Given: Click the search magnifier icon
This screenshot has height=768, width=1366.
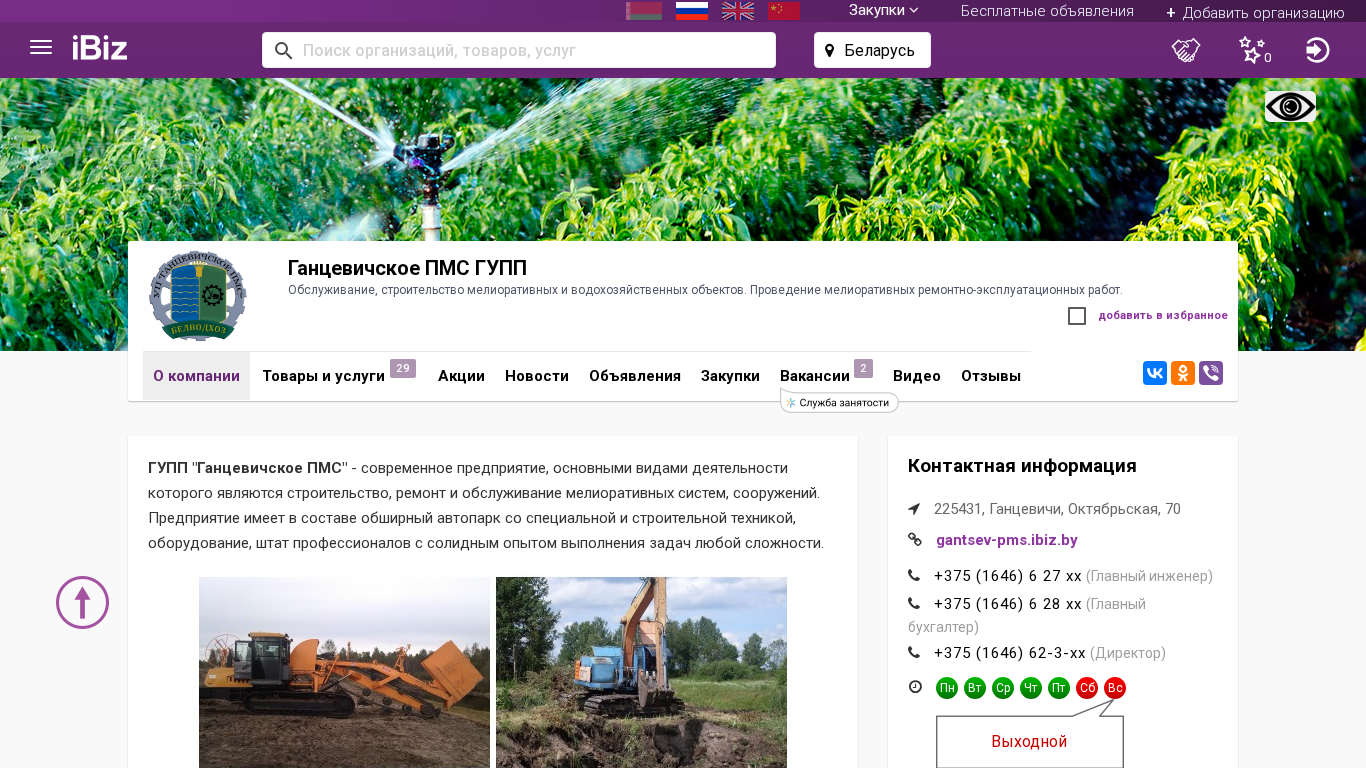Looking at the screenshot, I should [283, 50].
